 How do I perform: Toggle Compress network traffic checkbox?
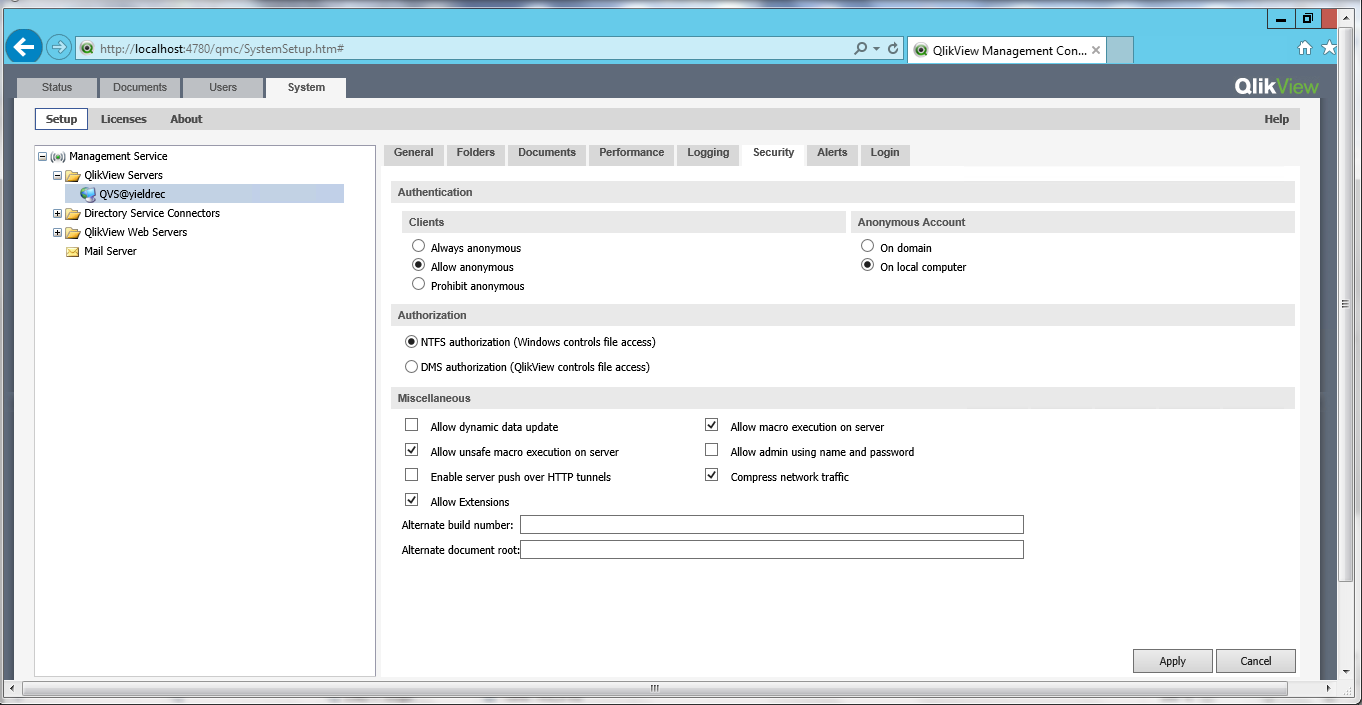point(711,475)
